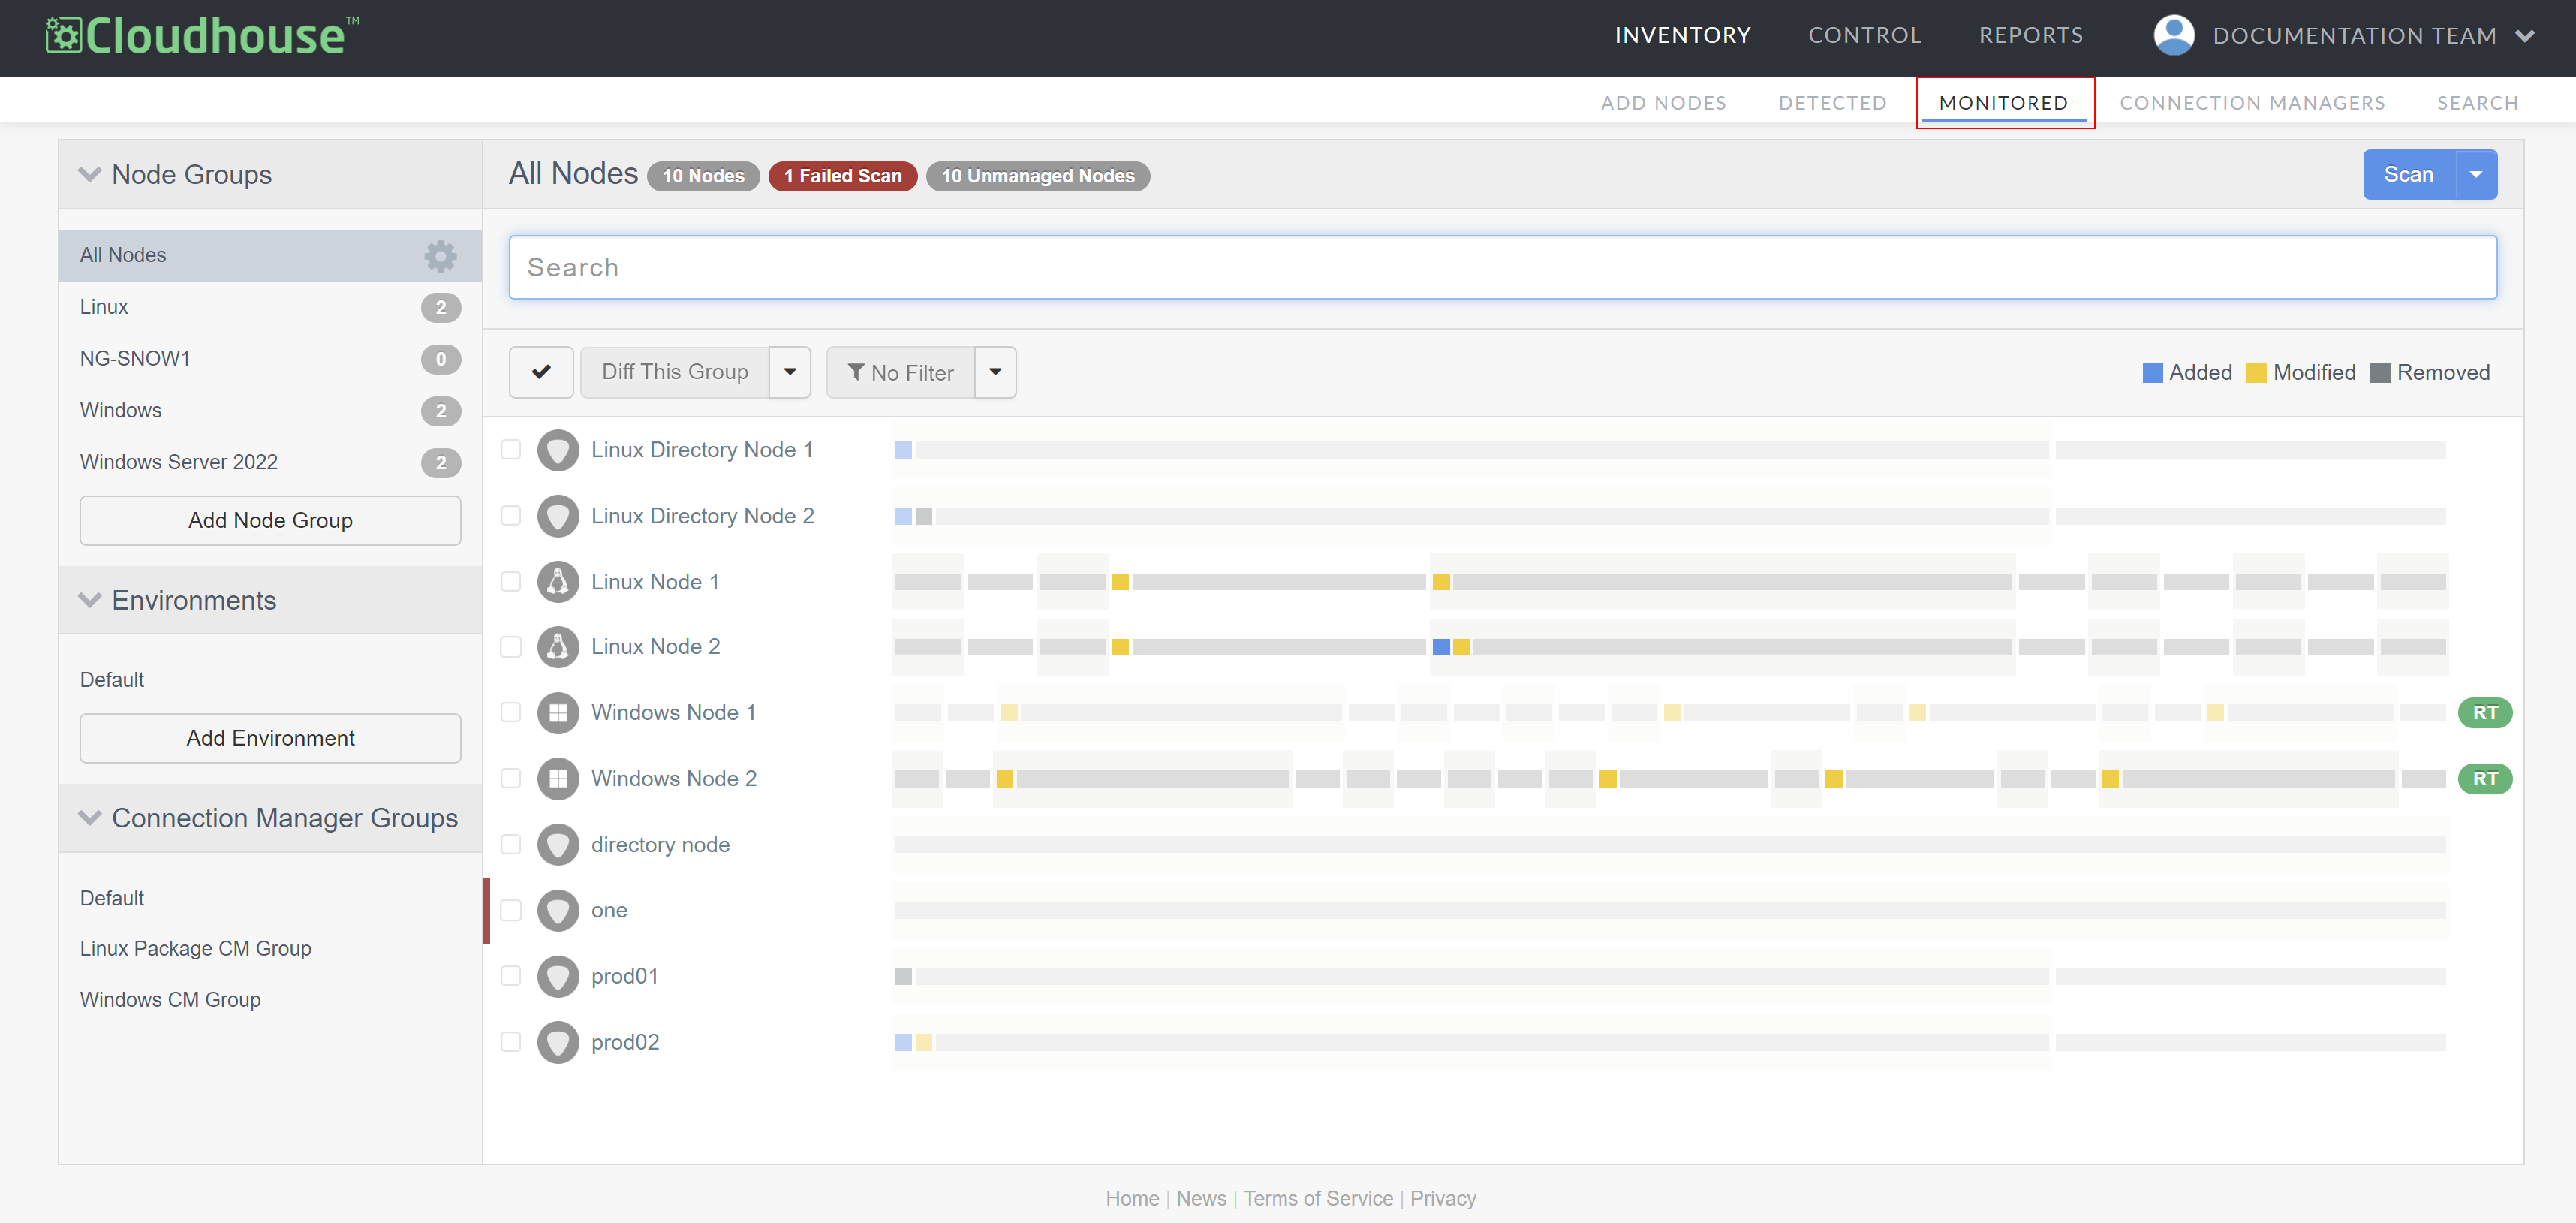This screenshot has height=1223, width=2576.
Task: Click the Linux Node 1 penguin icon
Action: click(x=558, y=582)
